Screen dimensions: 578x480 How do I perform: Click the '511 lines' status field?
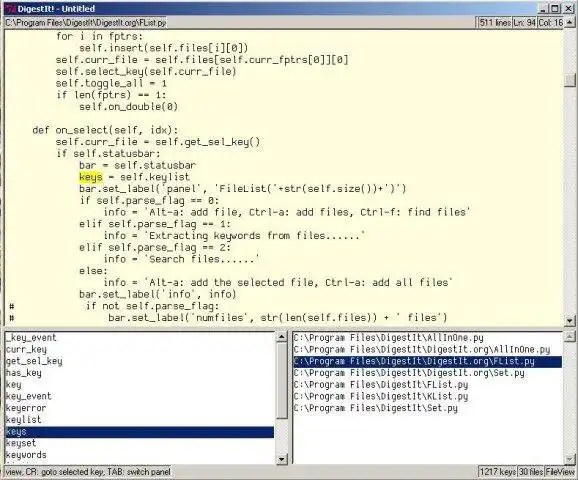click(x=494, y=23)
